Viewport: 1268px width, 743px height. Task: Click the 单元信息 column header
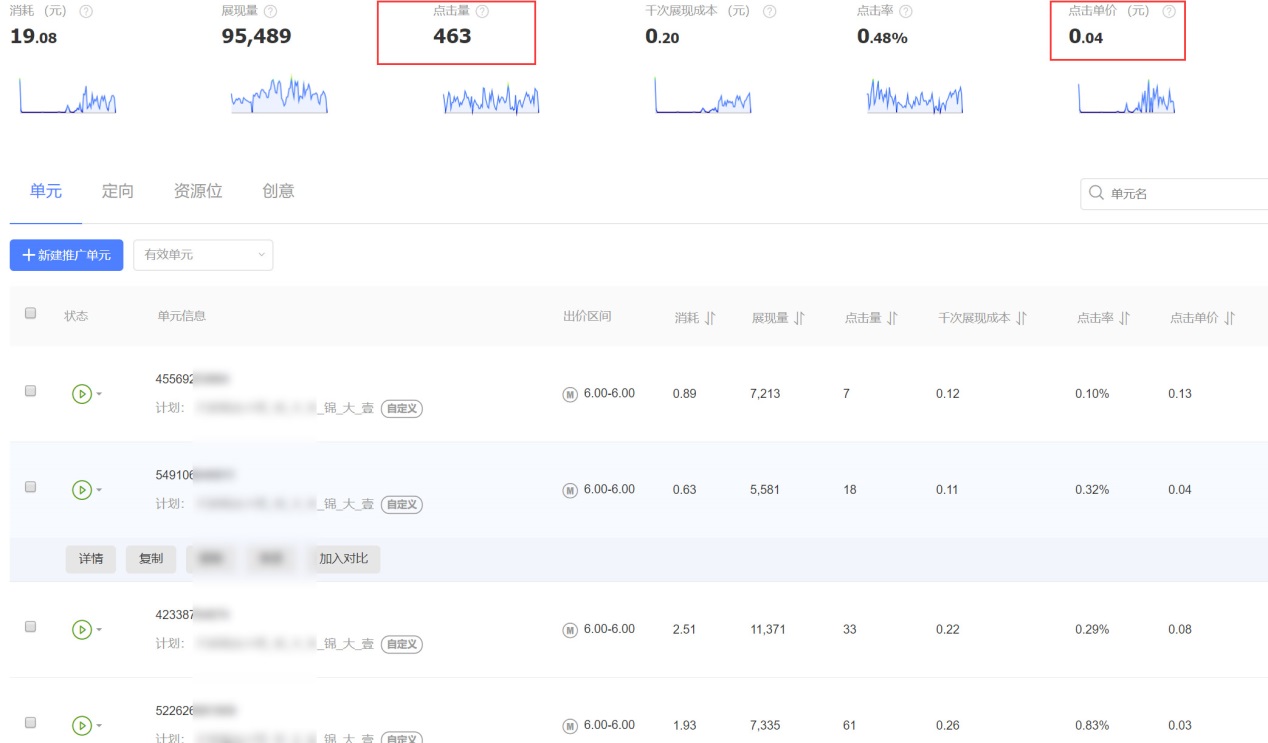coord(182,316)
